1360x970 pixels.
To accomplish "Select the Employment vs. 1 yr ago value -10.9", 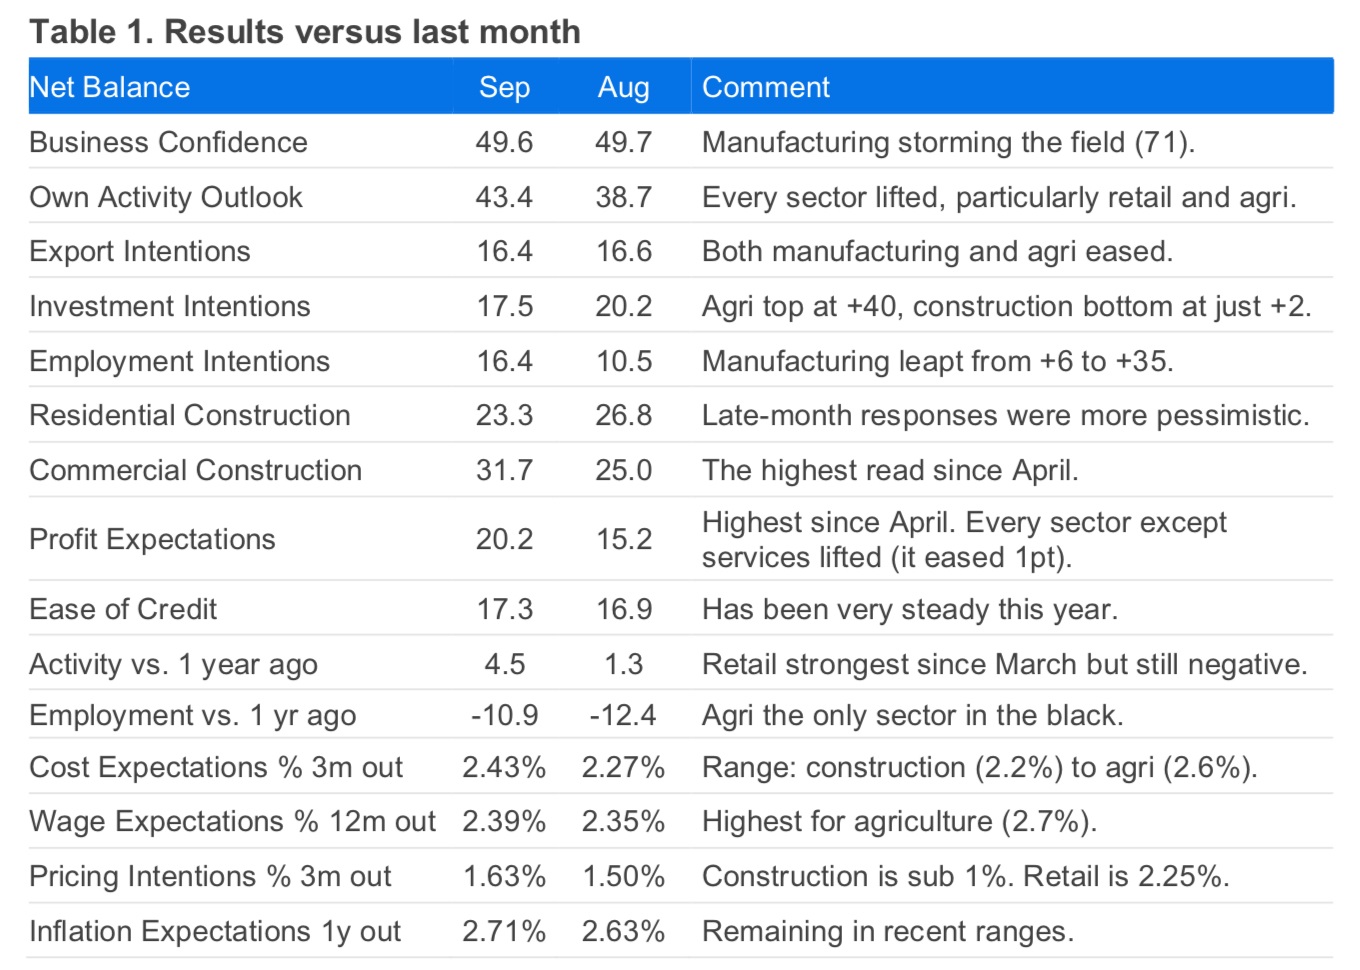I will coord(504,715).
